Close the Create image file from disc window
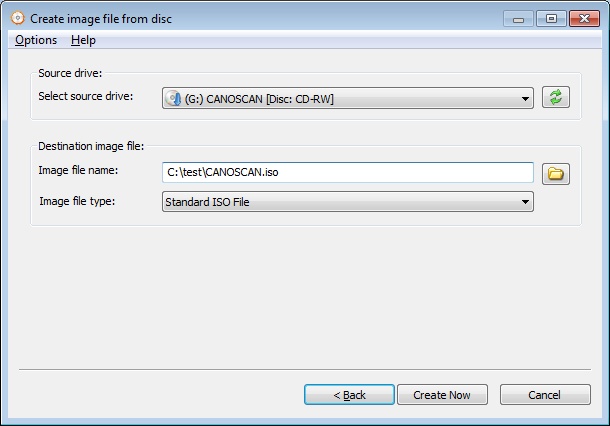Image resolution: width=610 pixels, height=426 pixels. click(584, 19)
